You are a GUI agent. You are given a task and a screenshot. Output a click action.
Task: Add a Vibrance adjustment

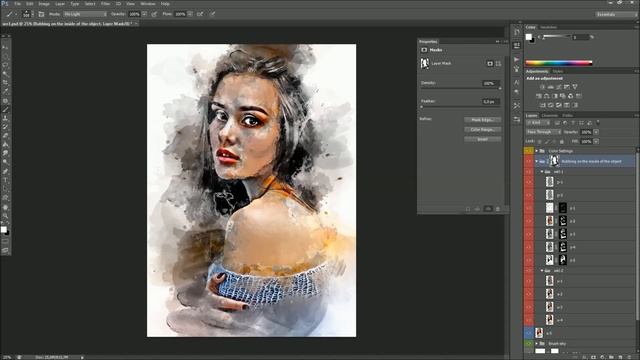[575, 87]
